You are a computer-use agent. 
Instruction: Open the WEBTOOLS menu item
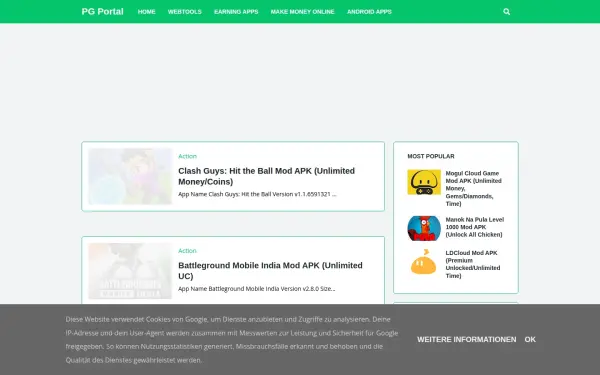(184, 12)
